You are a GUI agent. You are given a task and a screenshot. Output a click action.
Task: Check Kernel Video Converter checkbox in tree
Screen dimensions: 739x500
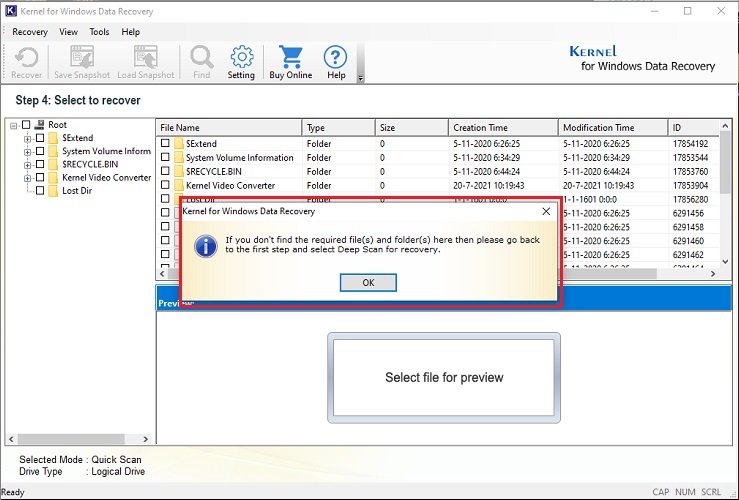(x=40, y=178)
